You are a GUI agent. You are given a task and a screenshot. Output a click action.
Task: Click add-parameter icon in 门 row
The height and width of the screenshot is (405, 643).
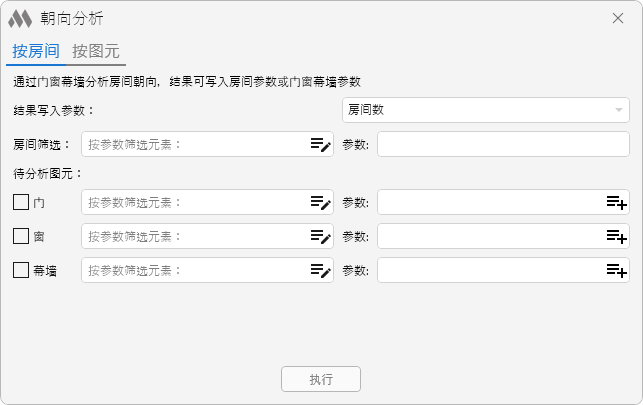pos(617,202)
